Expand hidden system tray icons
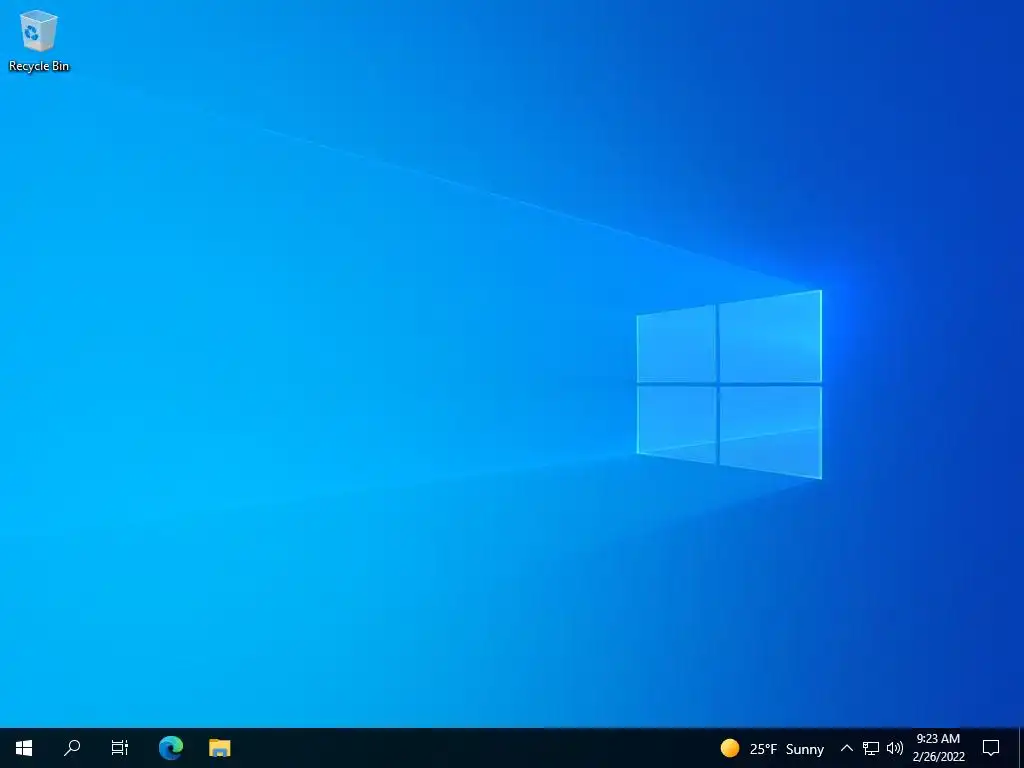Image resolution: width=1024 pixels, height=768 pixels. [x=846, y=748]
